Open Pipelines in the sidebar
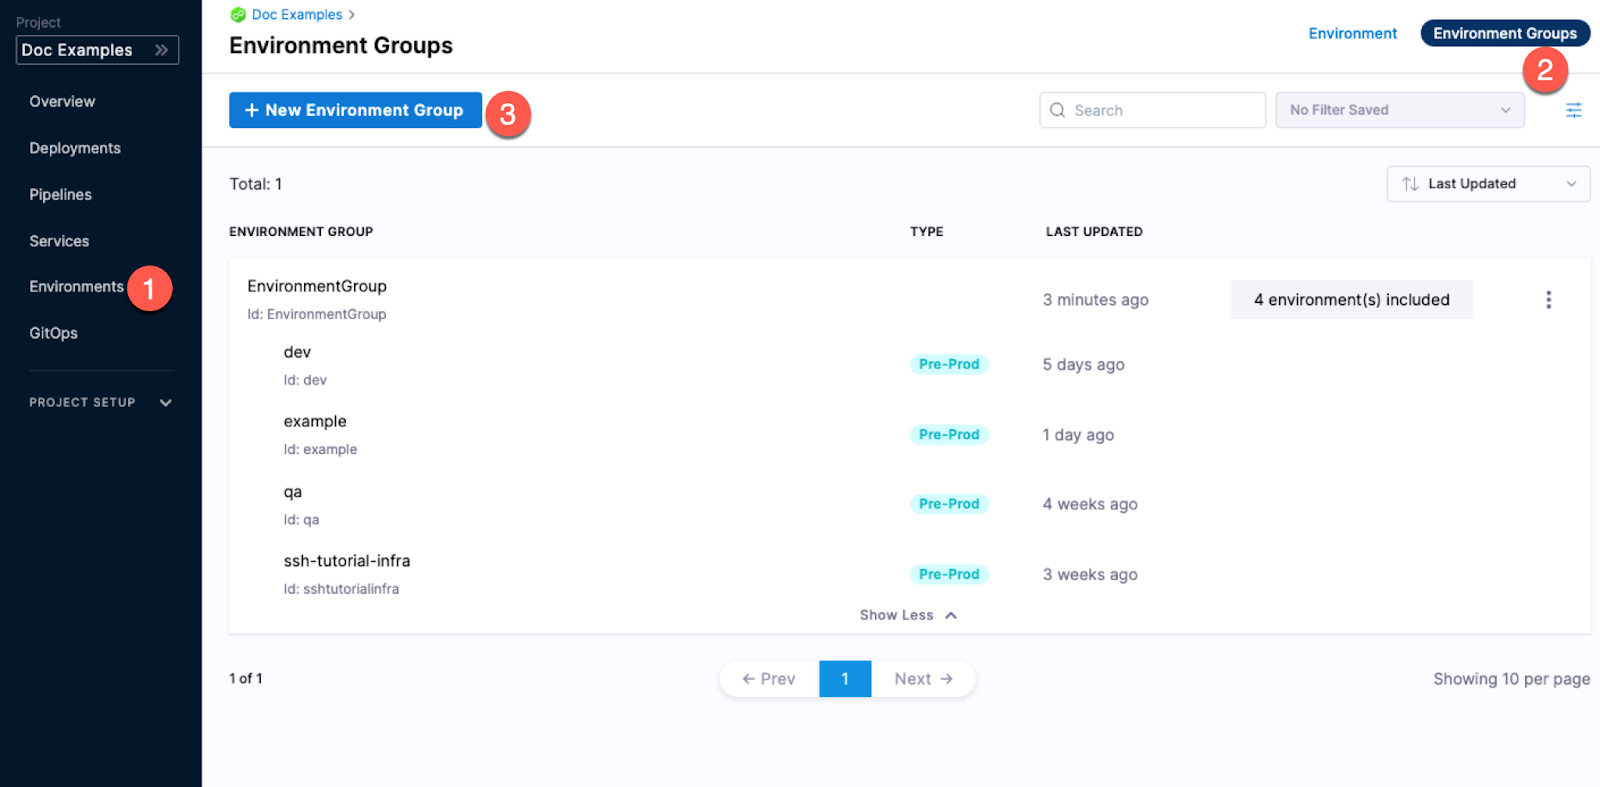 (60, 194)
